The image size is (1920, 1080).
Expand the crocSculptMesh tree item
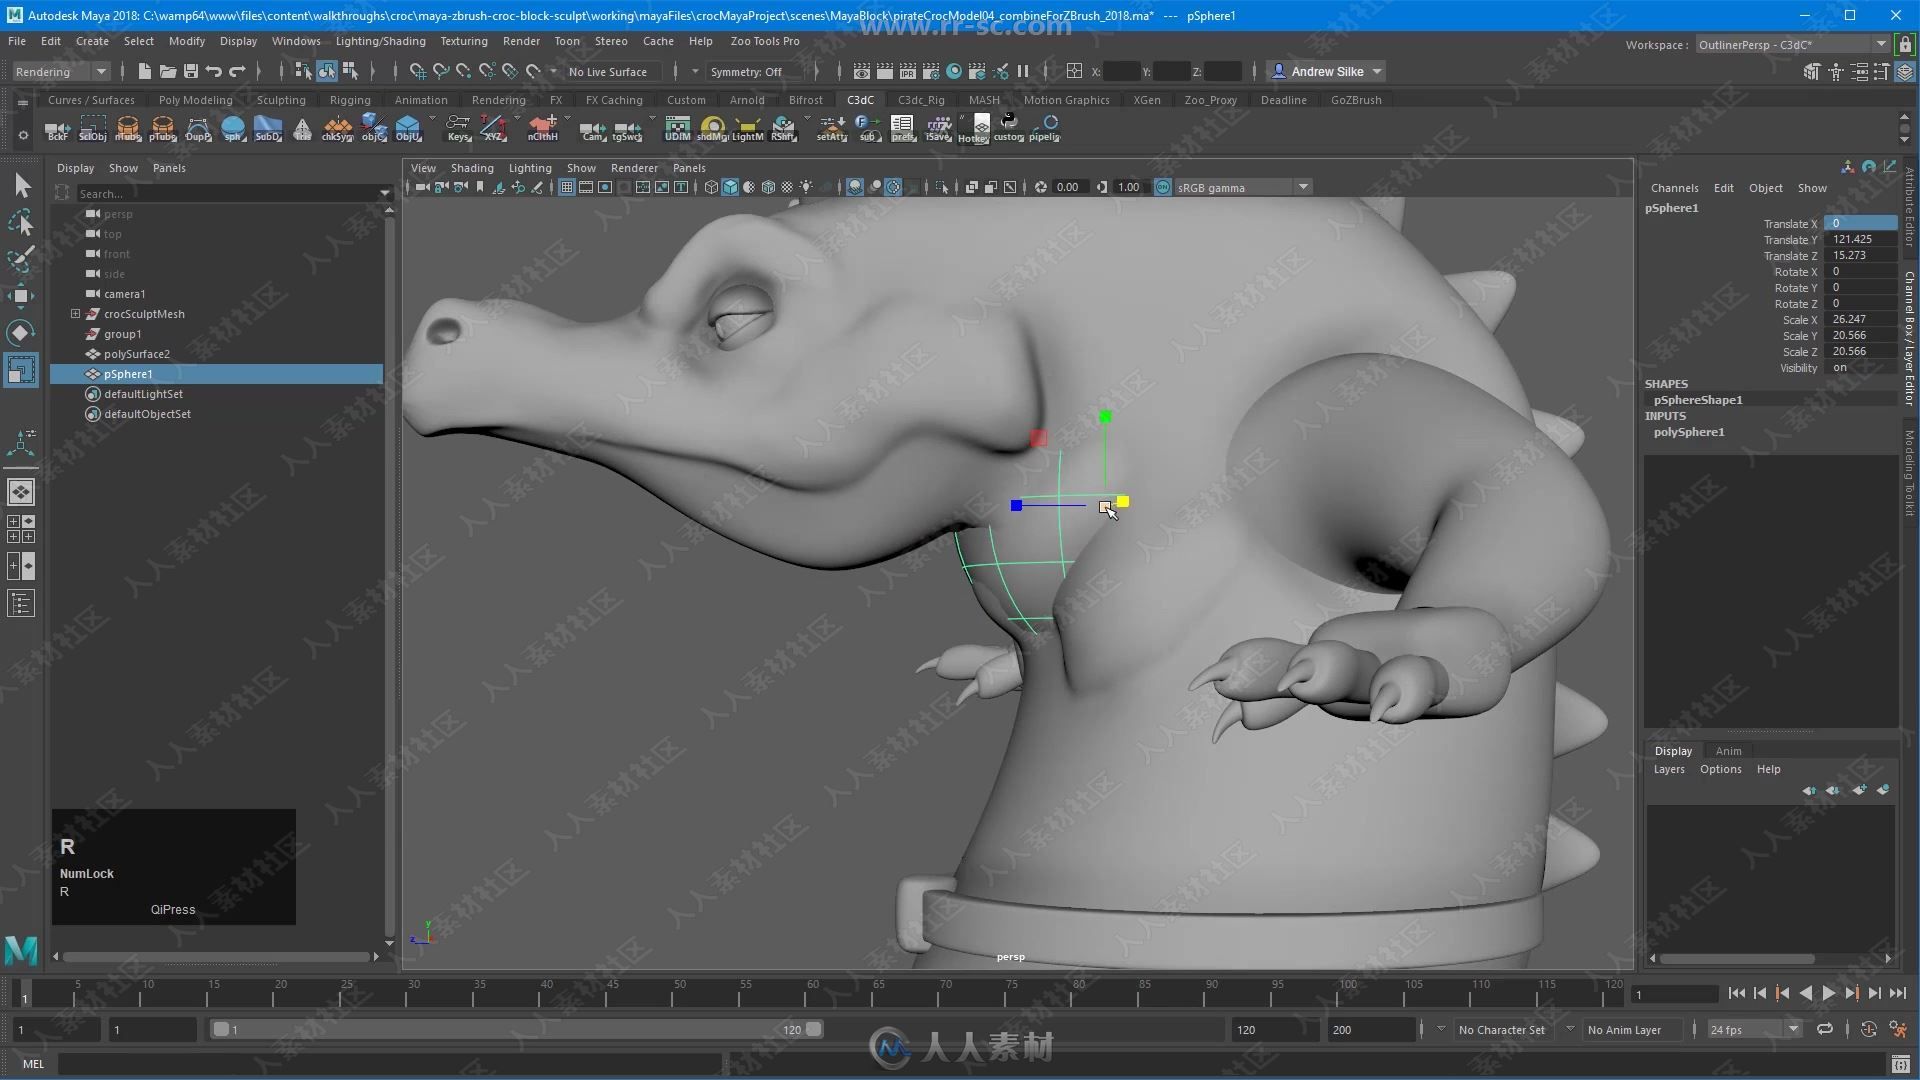[75, 313]
